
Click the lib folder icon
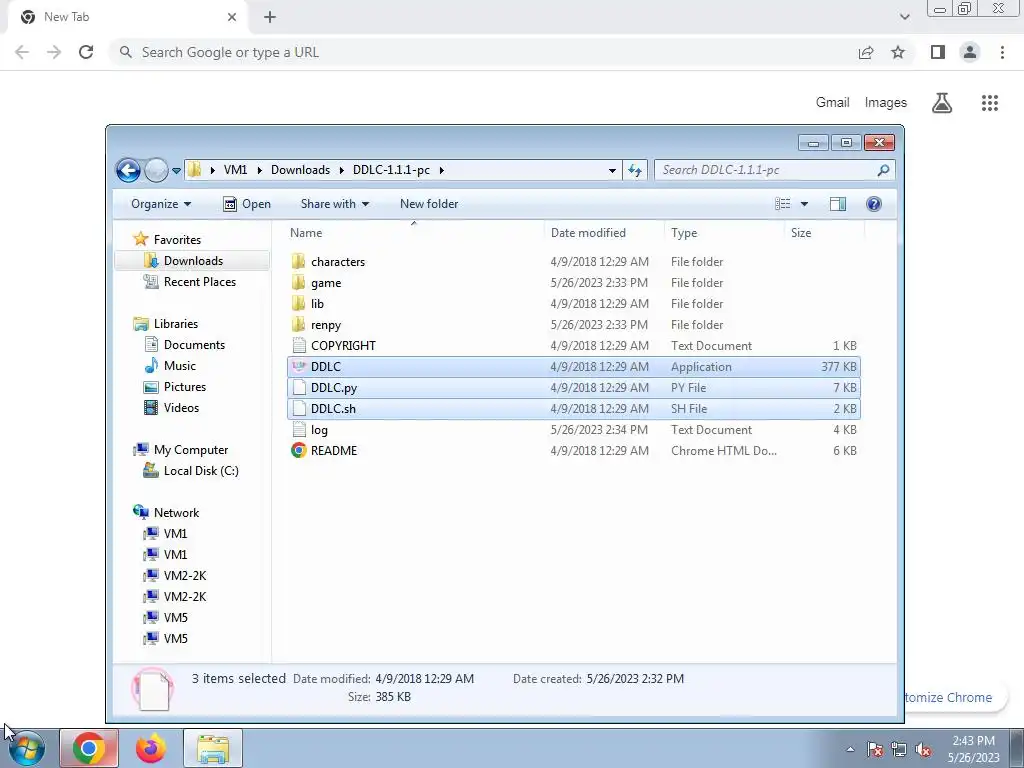point(298,303)
